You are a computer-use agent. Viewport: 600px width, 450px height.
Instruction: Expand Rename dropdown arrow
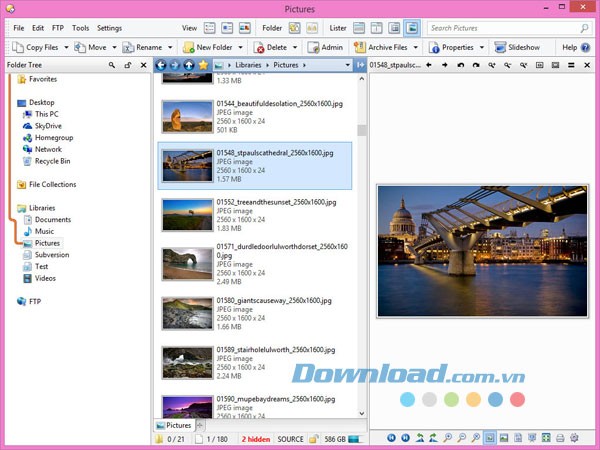(x=170, y=47)
